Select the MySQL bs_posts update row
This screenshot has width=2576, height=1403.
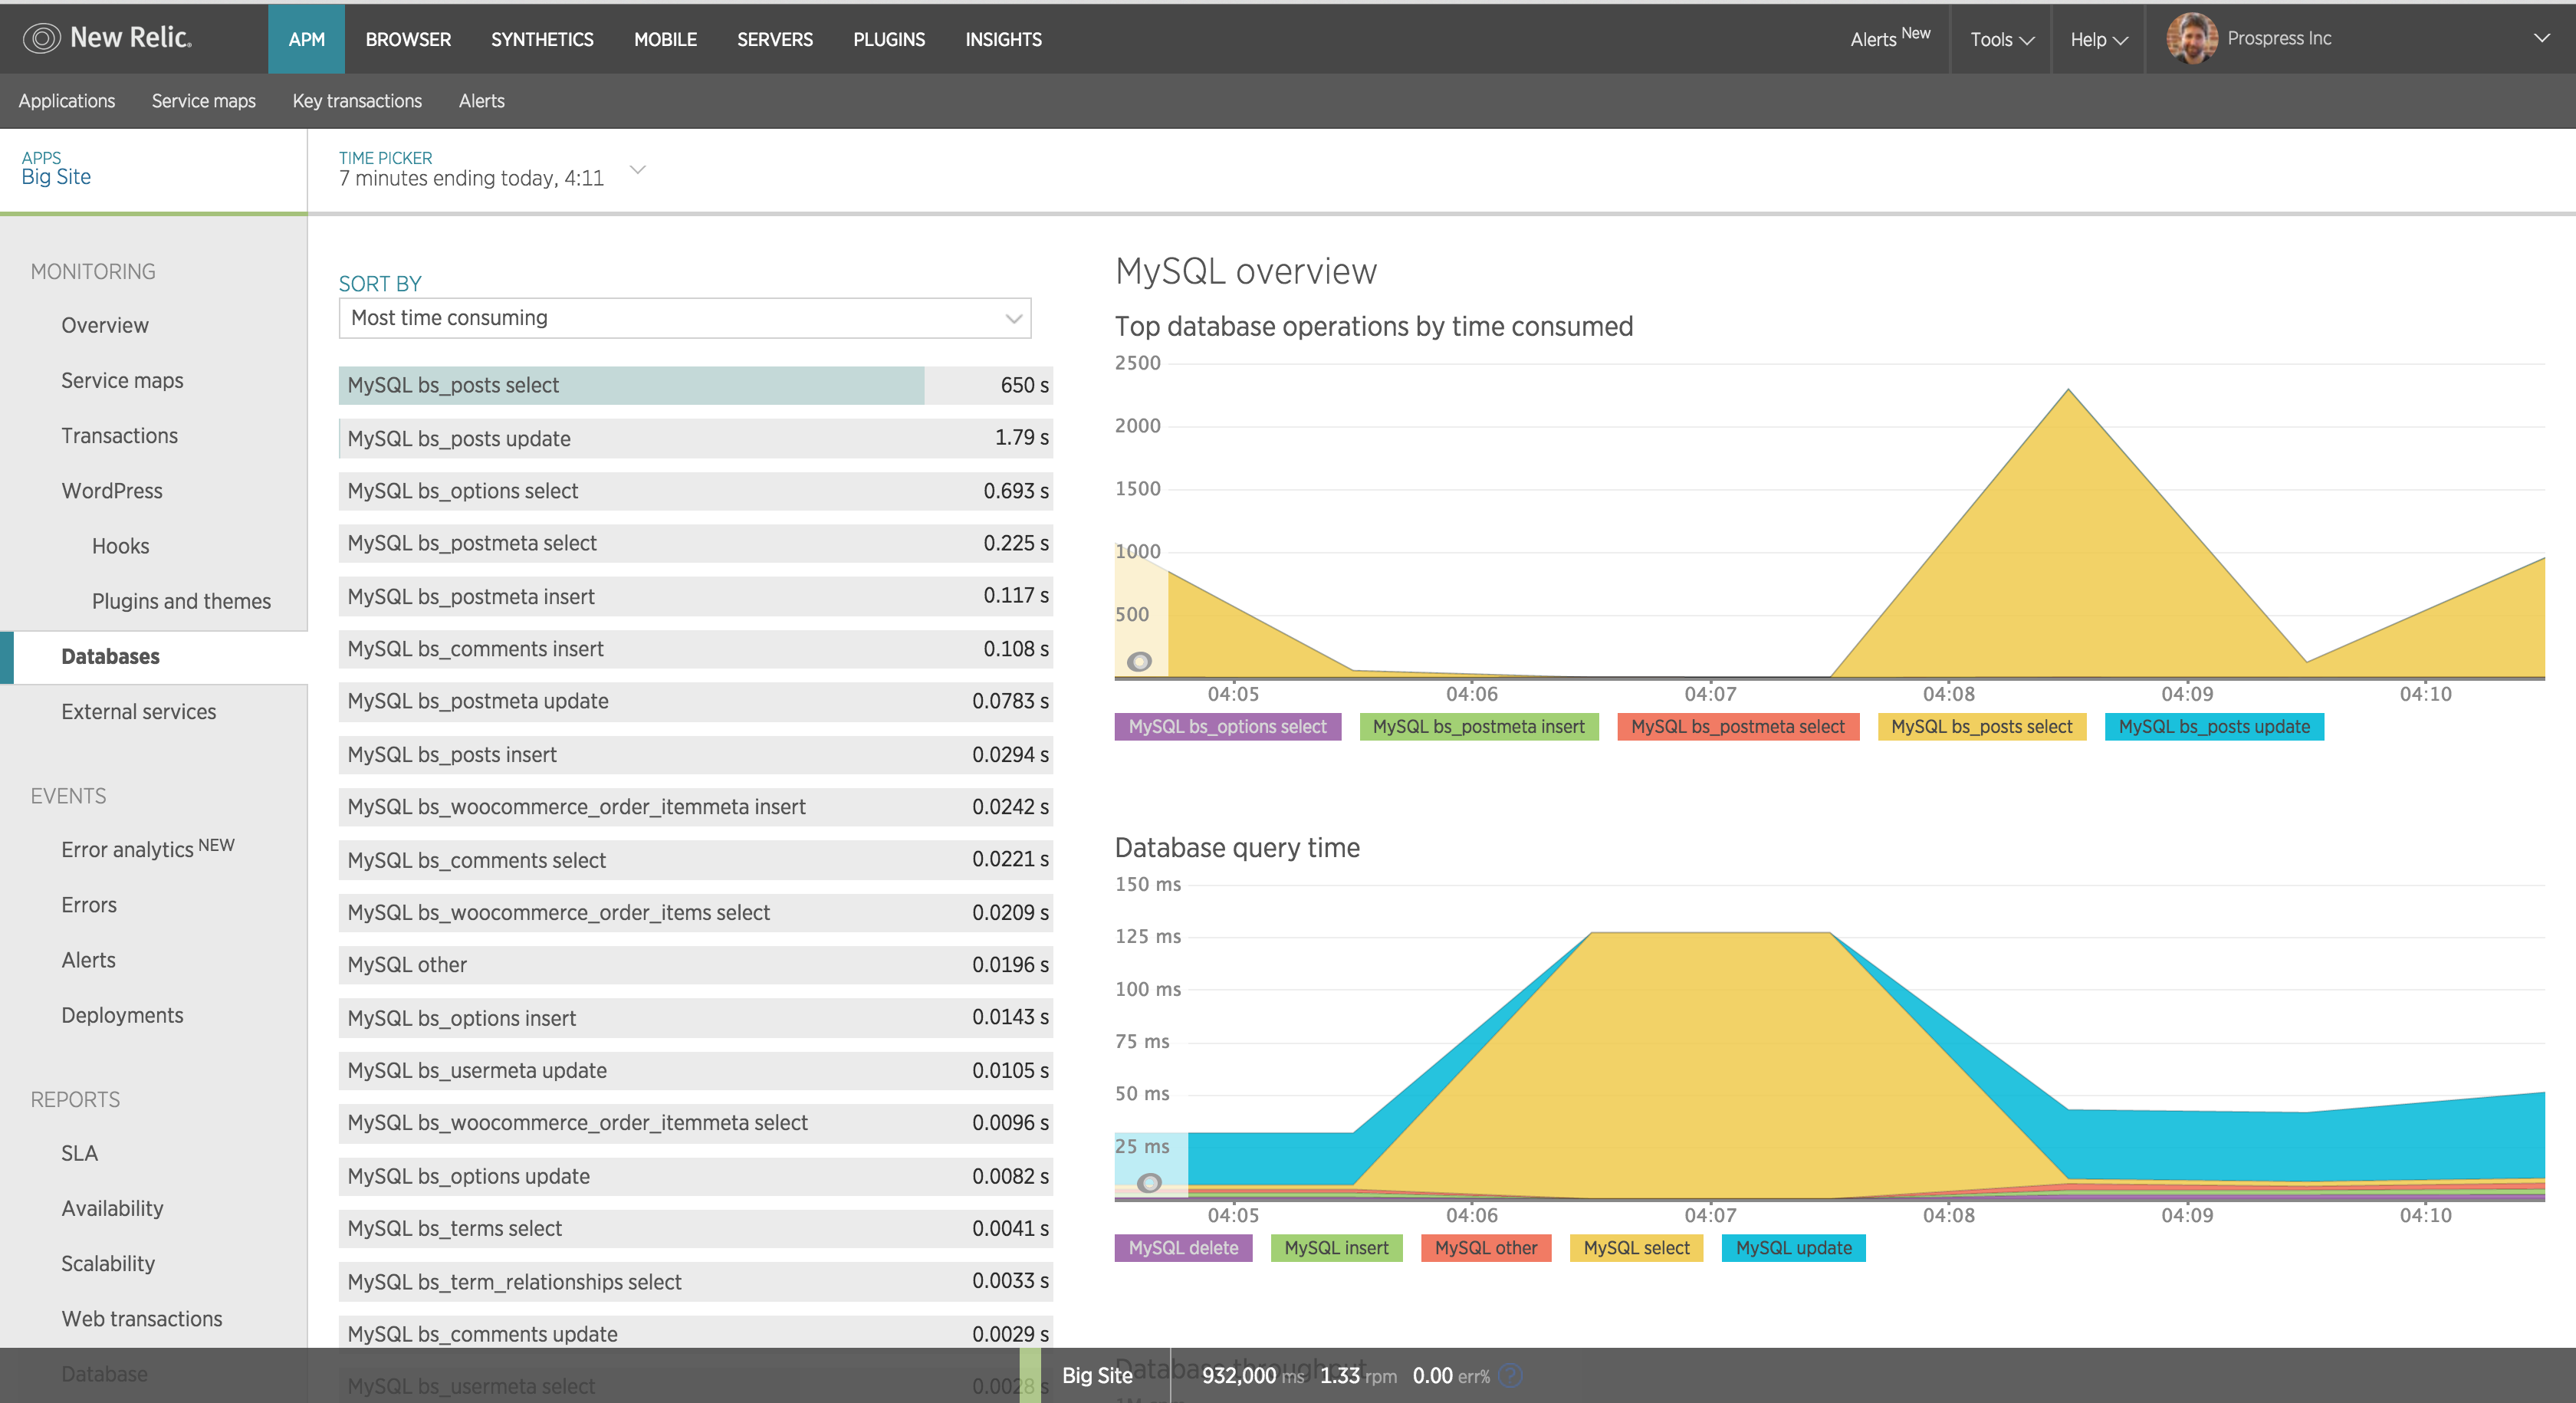pos(695,438)
